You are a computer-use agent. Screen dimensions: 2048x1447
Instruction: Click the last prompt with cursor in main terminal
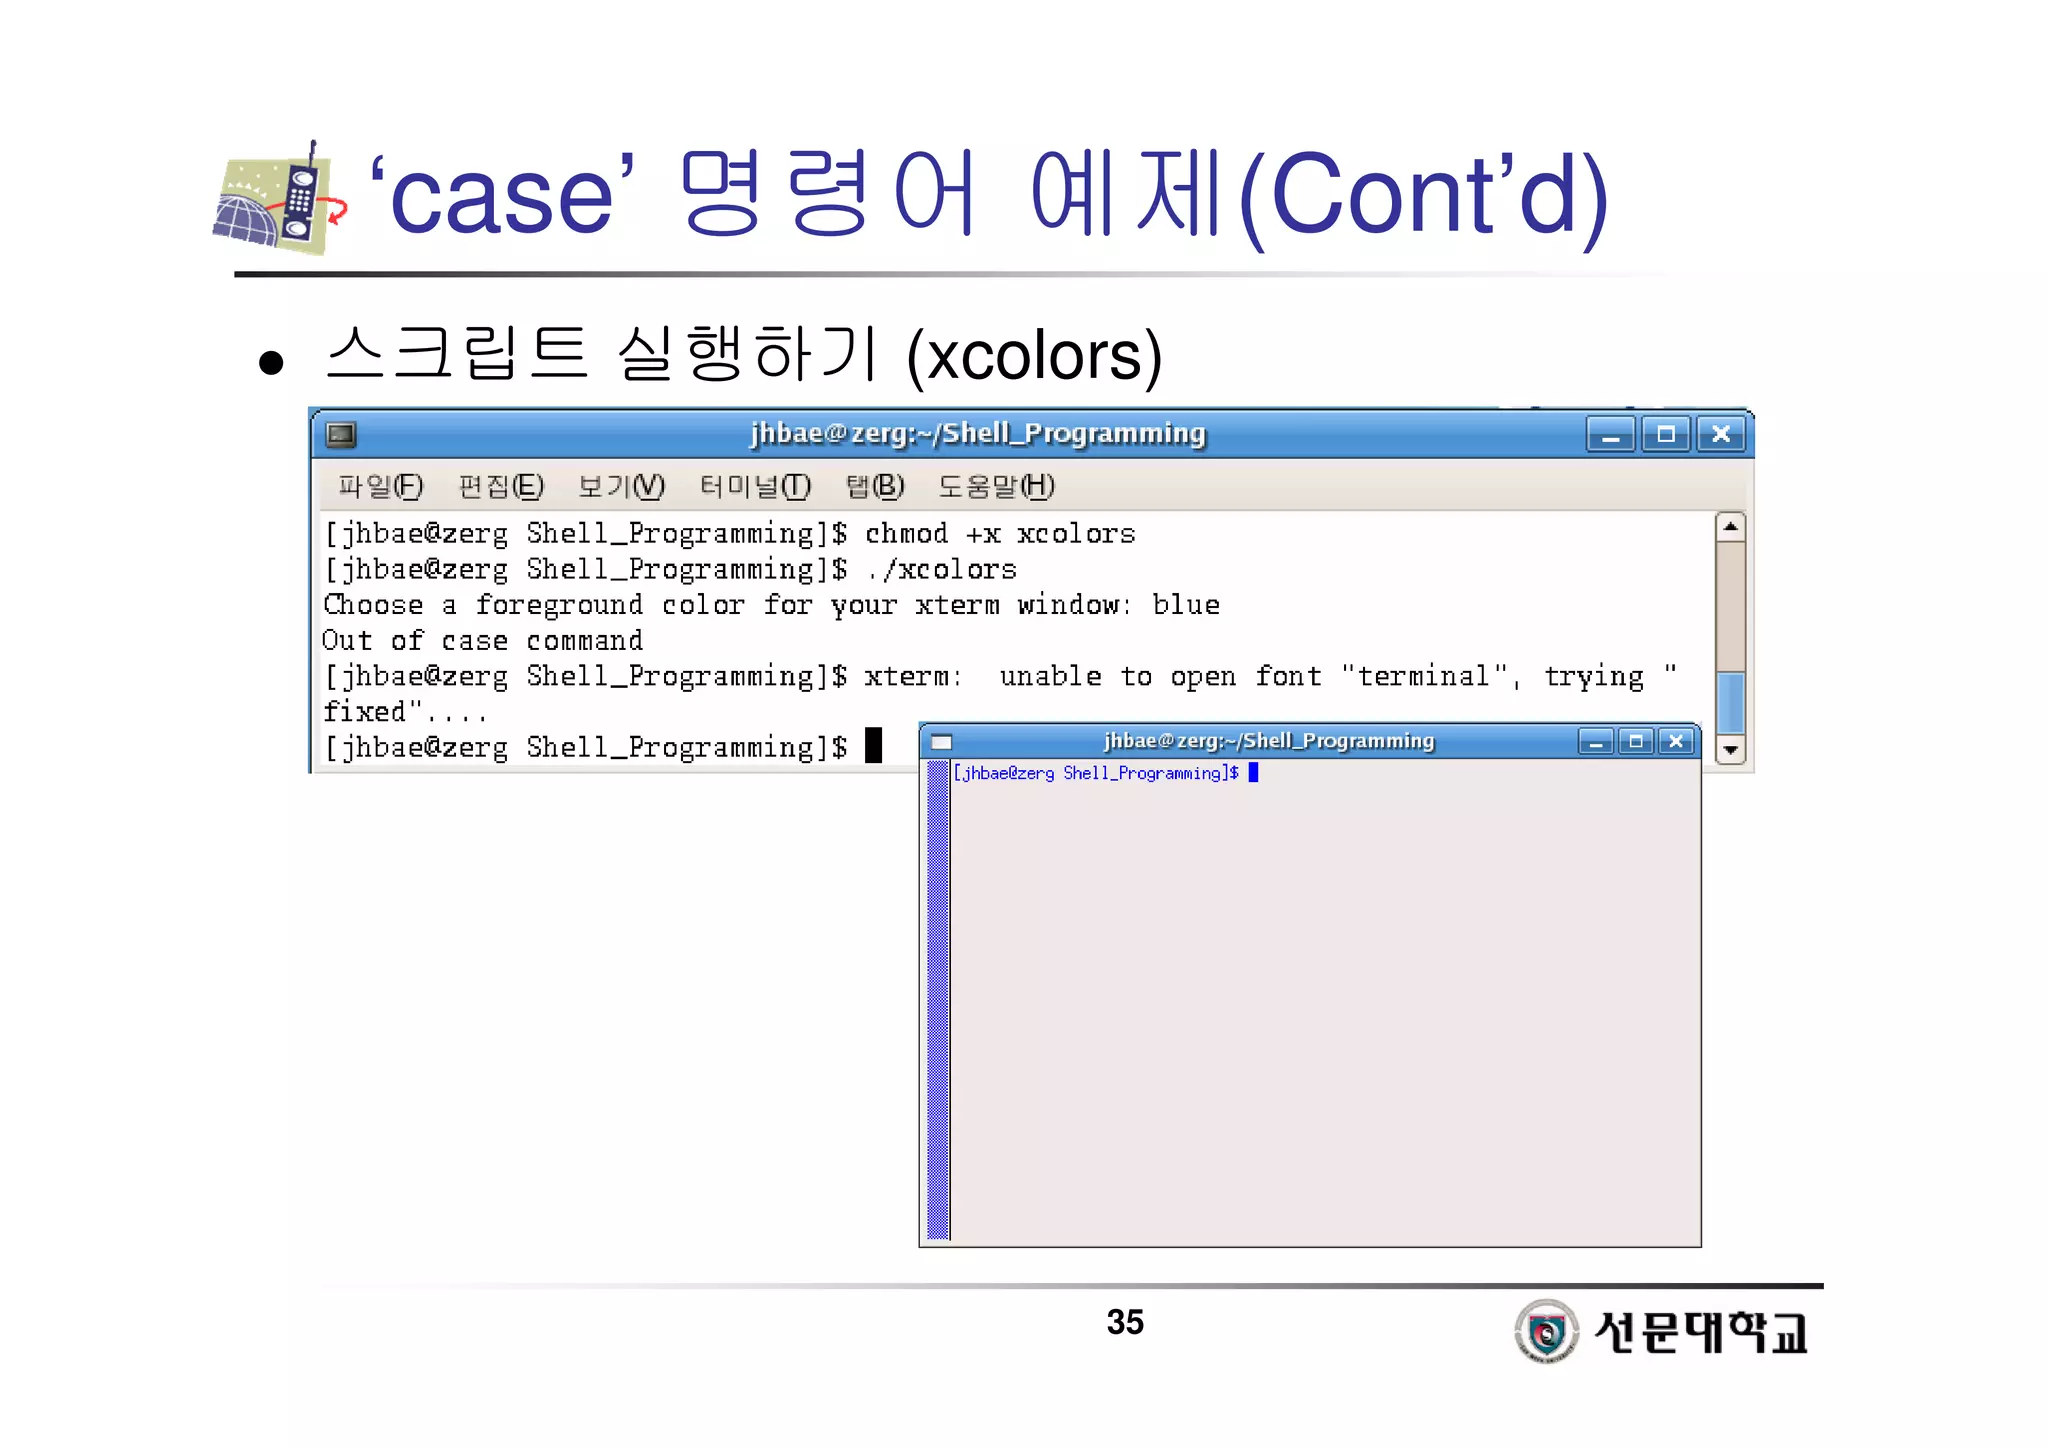(x=602, y=748)
